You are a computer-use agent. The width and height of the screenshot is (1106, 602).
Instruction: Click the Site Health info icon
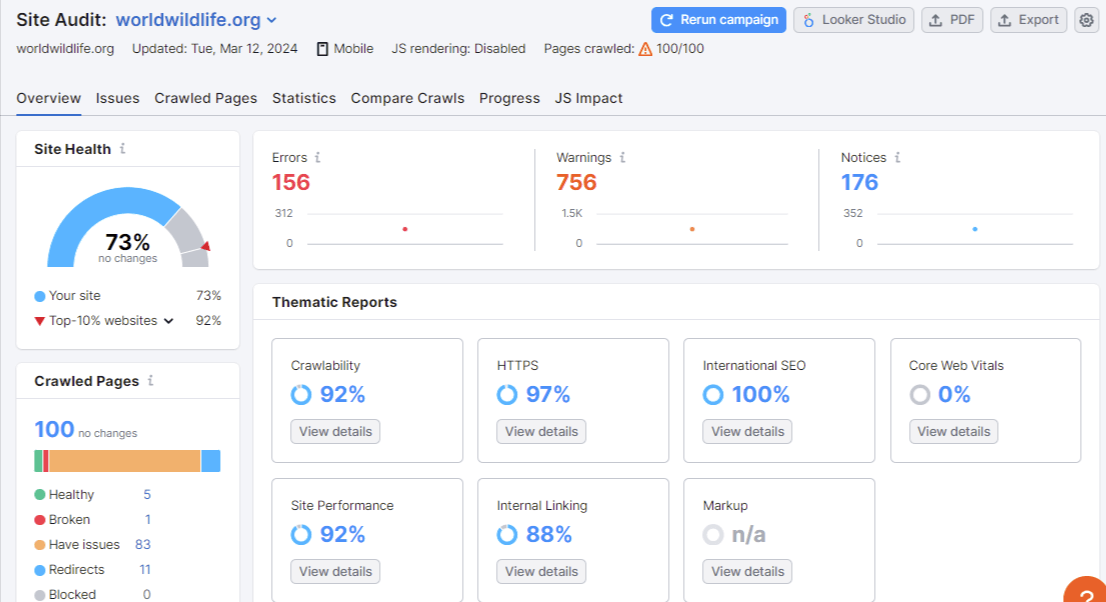coord(123,149)
